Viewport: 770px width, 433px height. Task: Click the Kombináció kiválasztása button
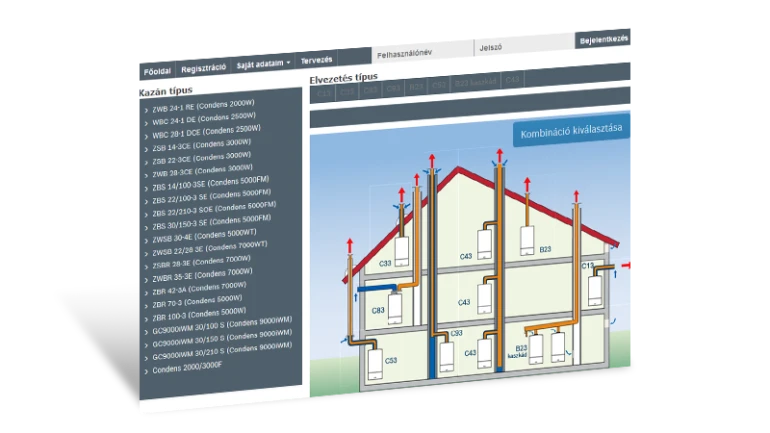571,131
